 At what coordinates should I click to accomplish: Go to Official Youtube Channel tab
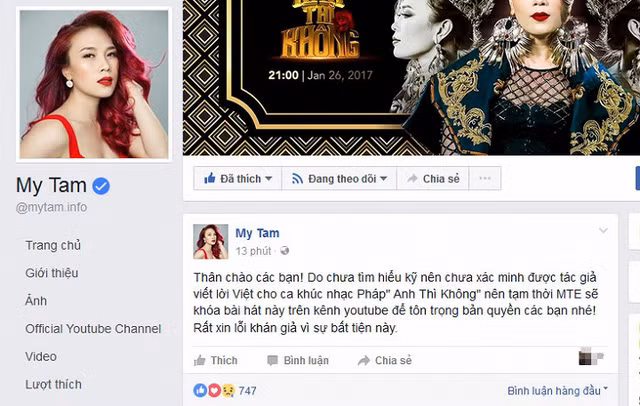93,328
